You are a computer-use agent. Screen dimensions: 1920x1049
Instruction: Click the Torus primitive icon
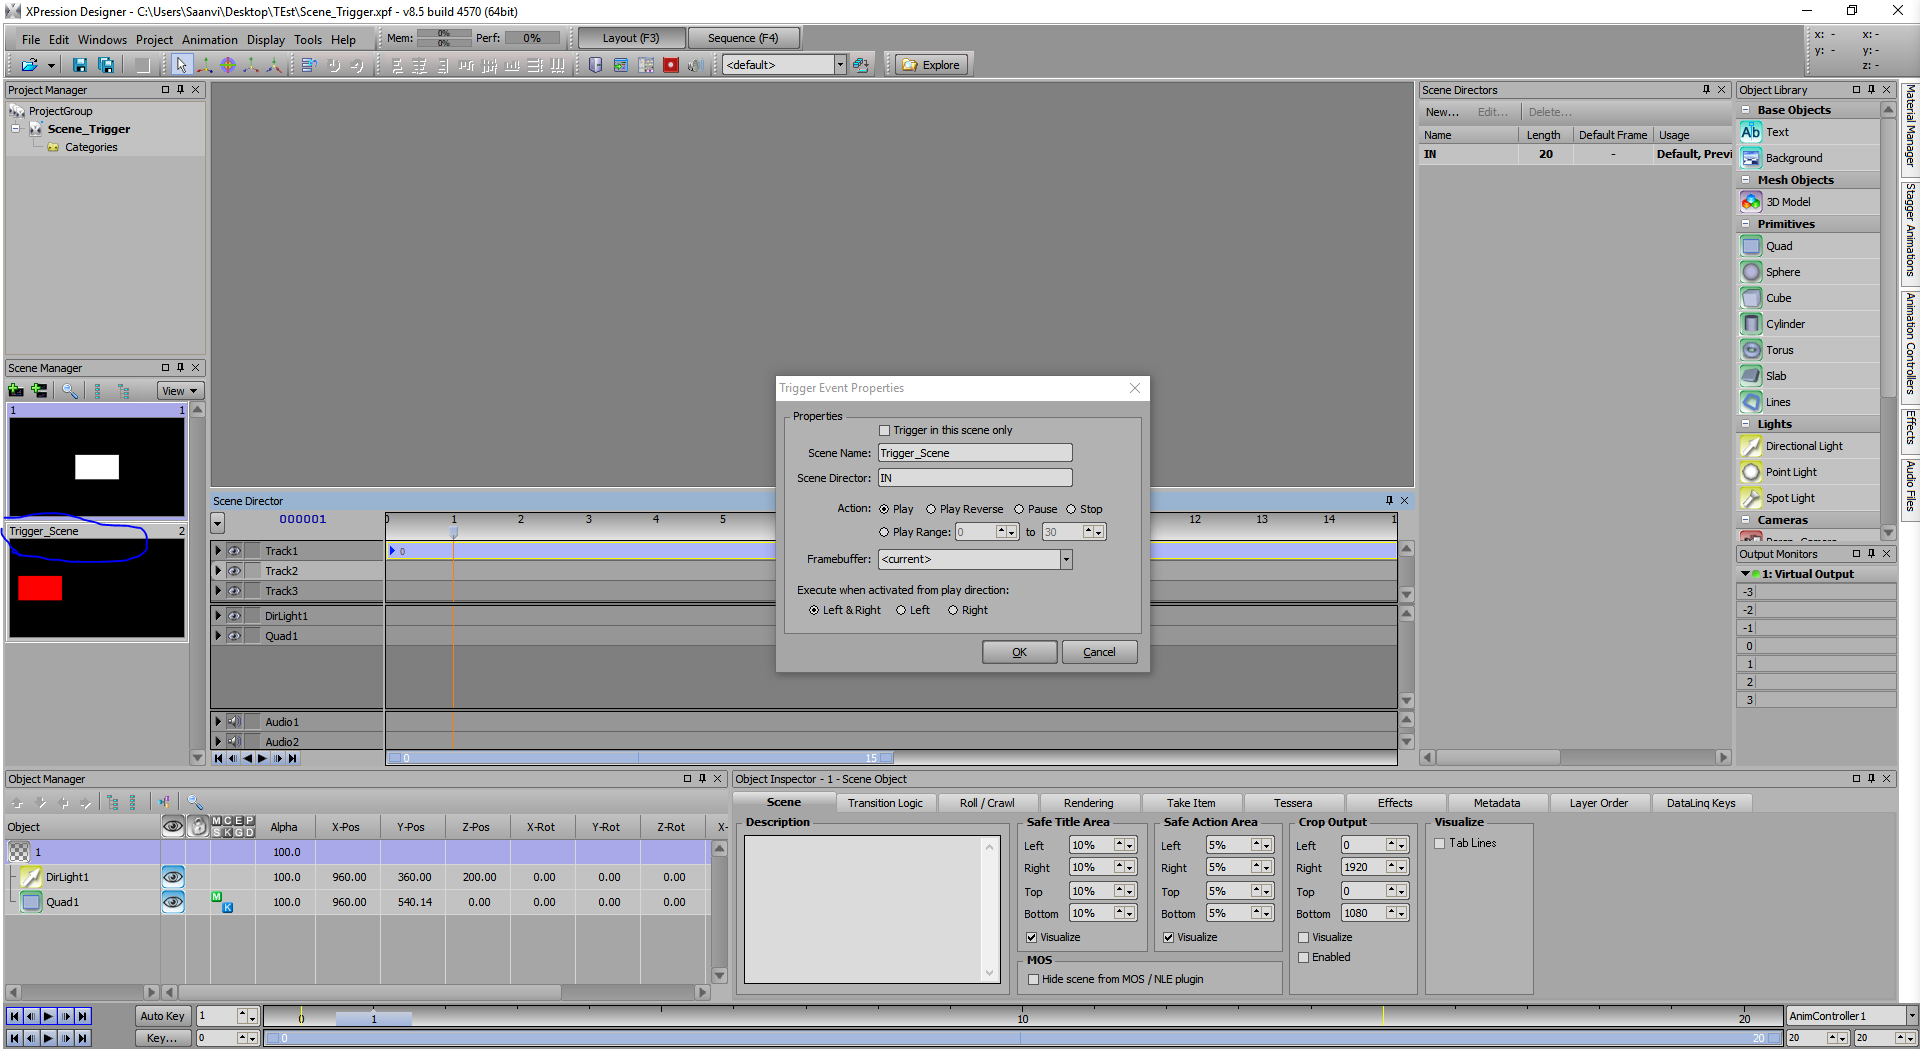(x=1751, y=350)
